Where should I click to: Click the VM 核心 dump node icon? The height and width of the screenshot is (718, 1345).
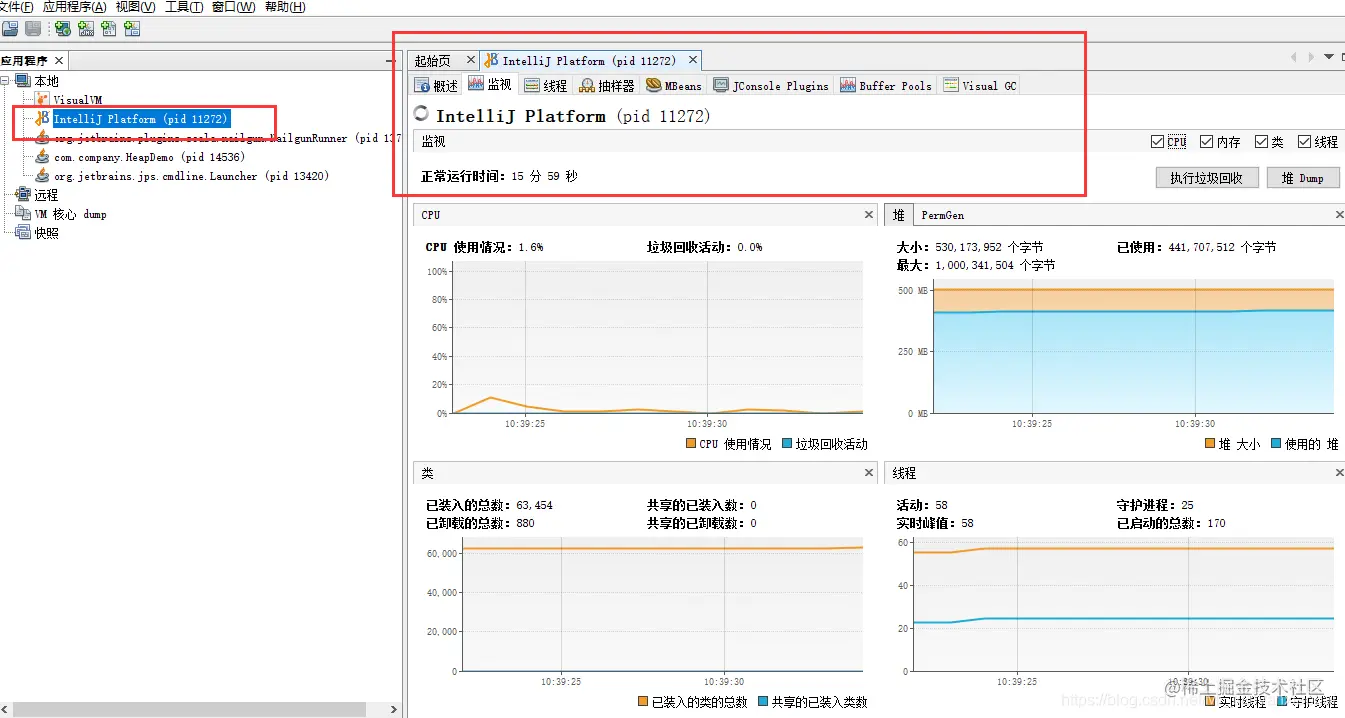click(23, 214)
